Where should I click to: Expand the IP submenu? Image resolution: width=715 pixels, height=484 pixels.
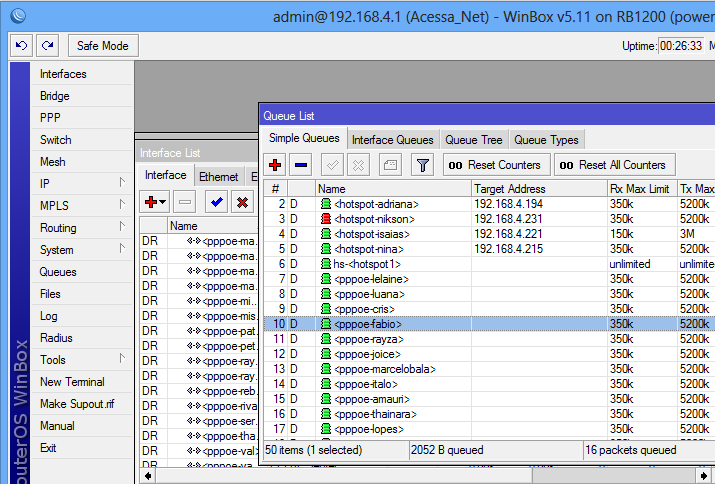[82, 184]
